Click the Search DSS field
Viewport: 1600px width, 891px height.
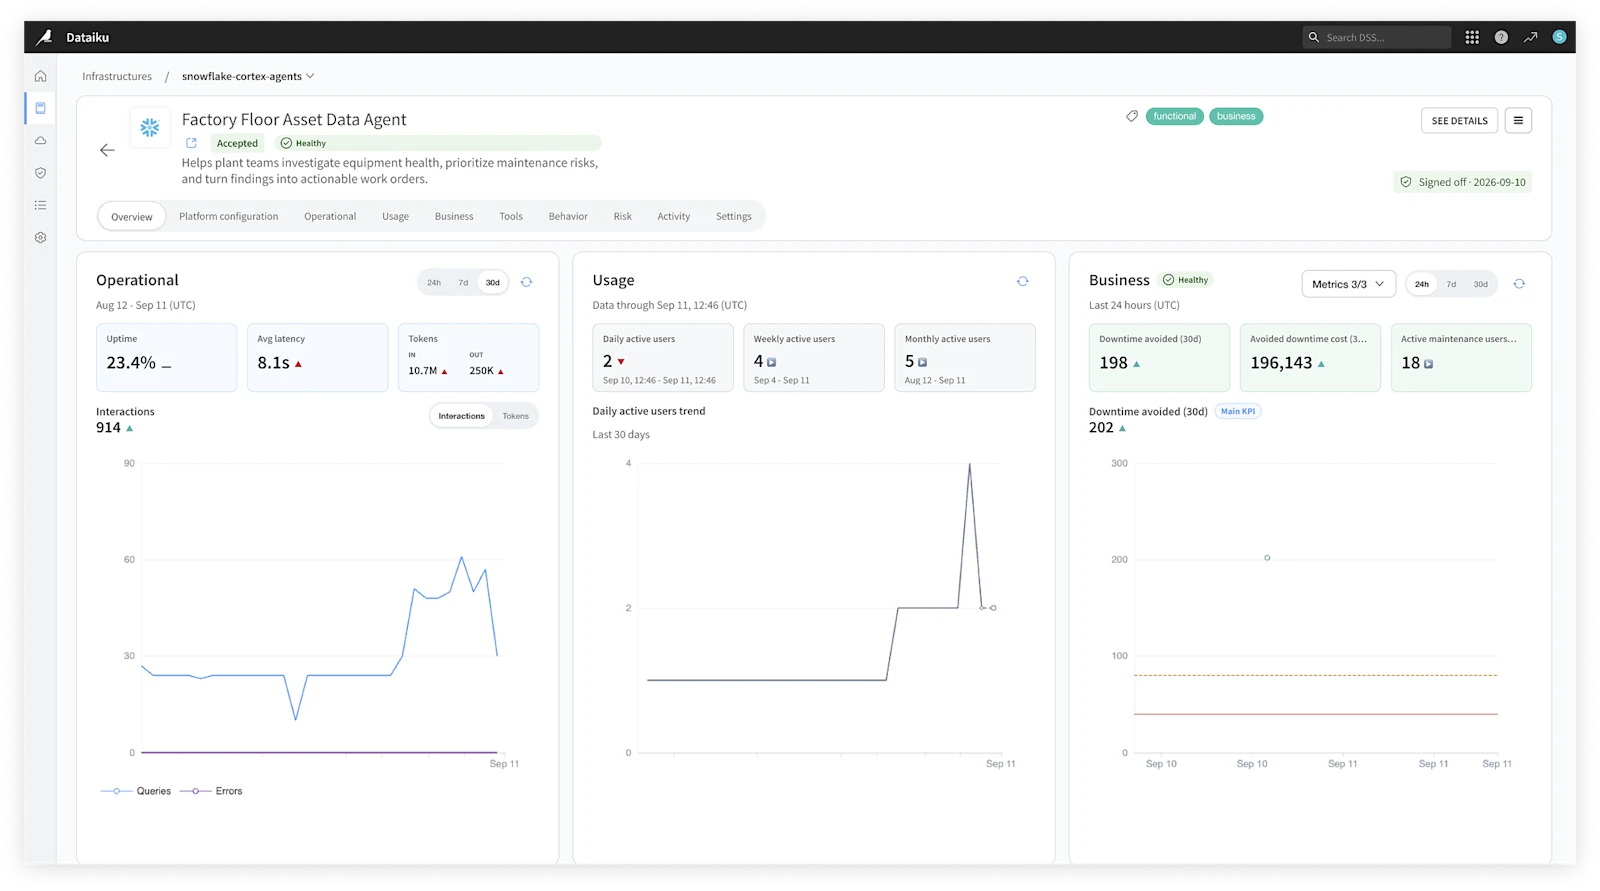click(x=1377, y=37)
